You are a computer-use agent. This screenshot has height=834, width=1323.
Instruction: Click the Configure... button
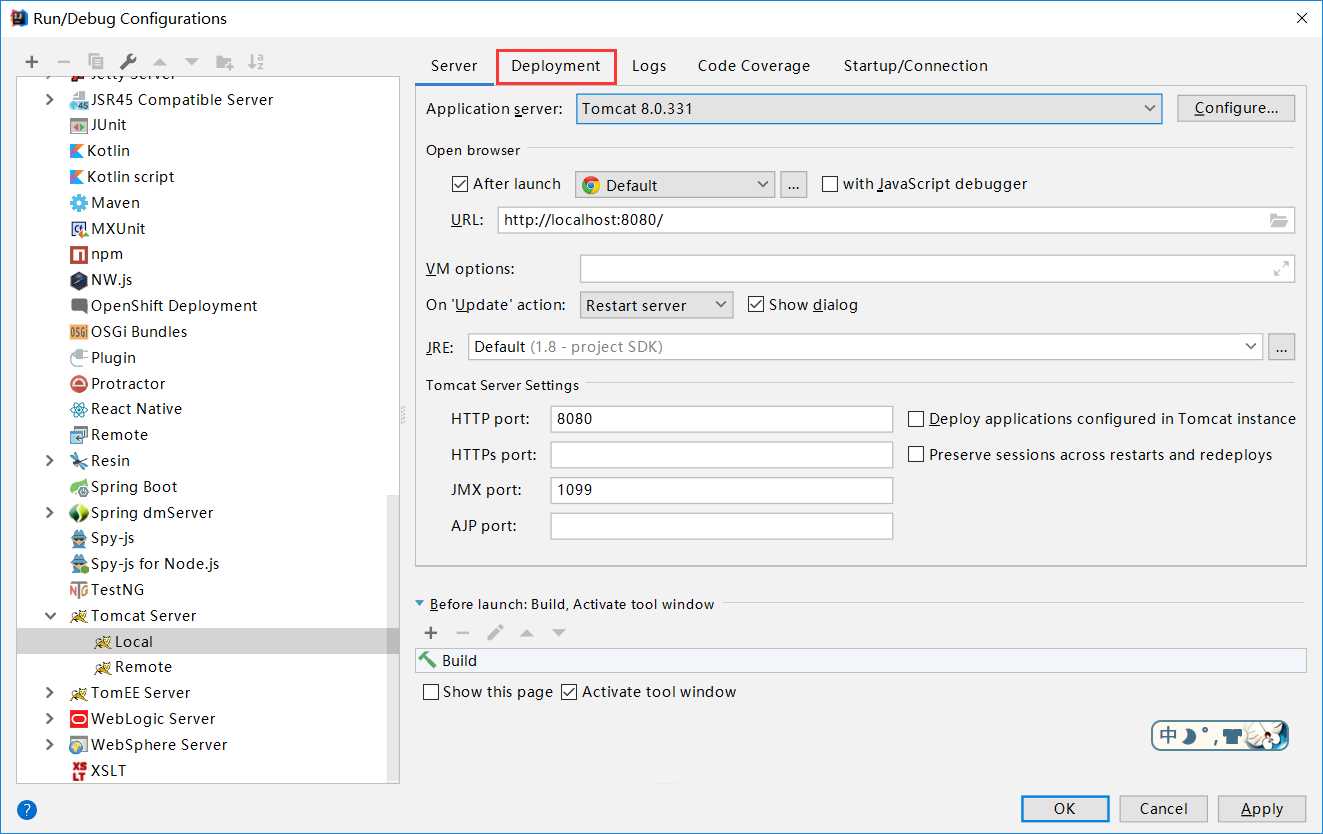click(1236, 108)
